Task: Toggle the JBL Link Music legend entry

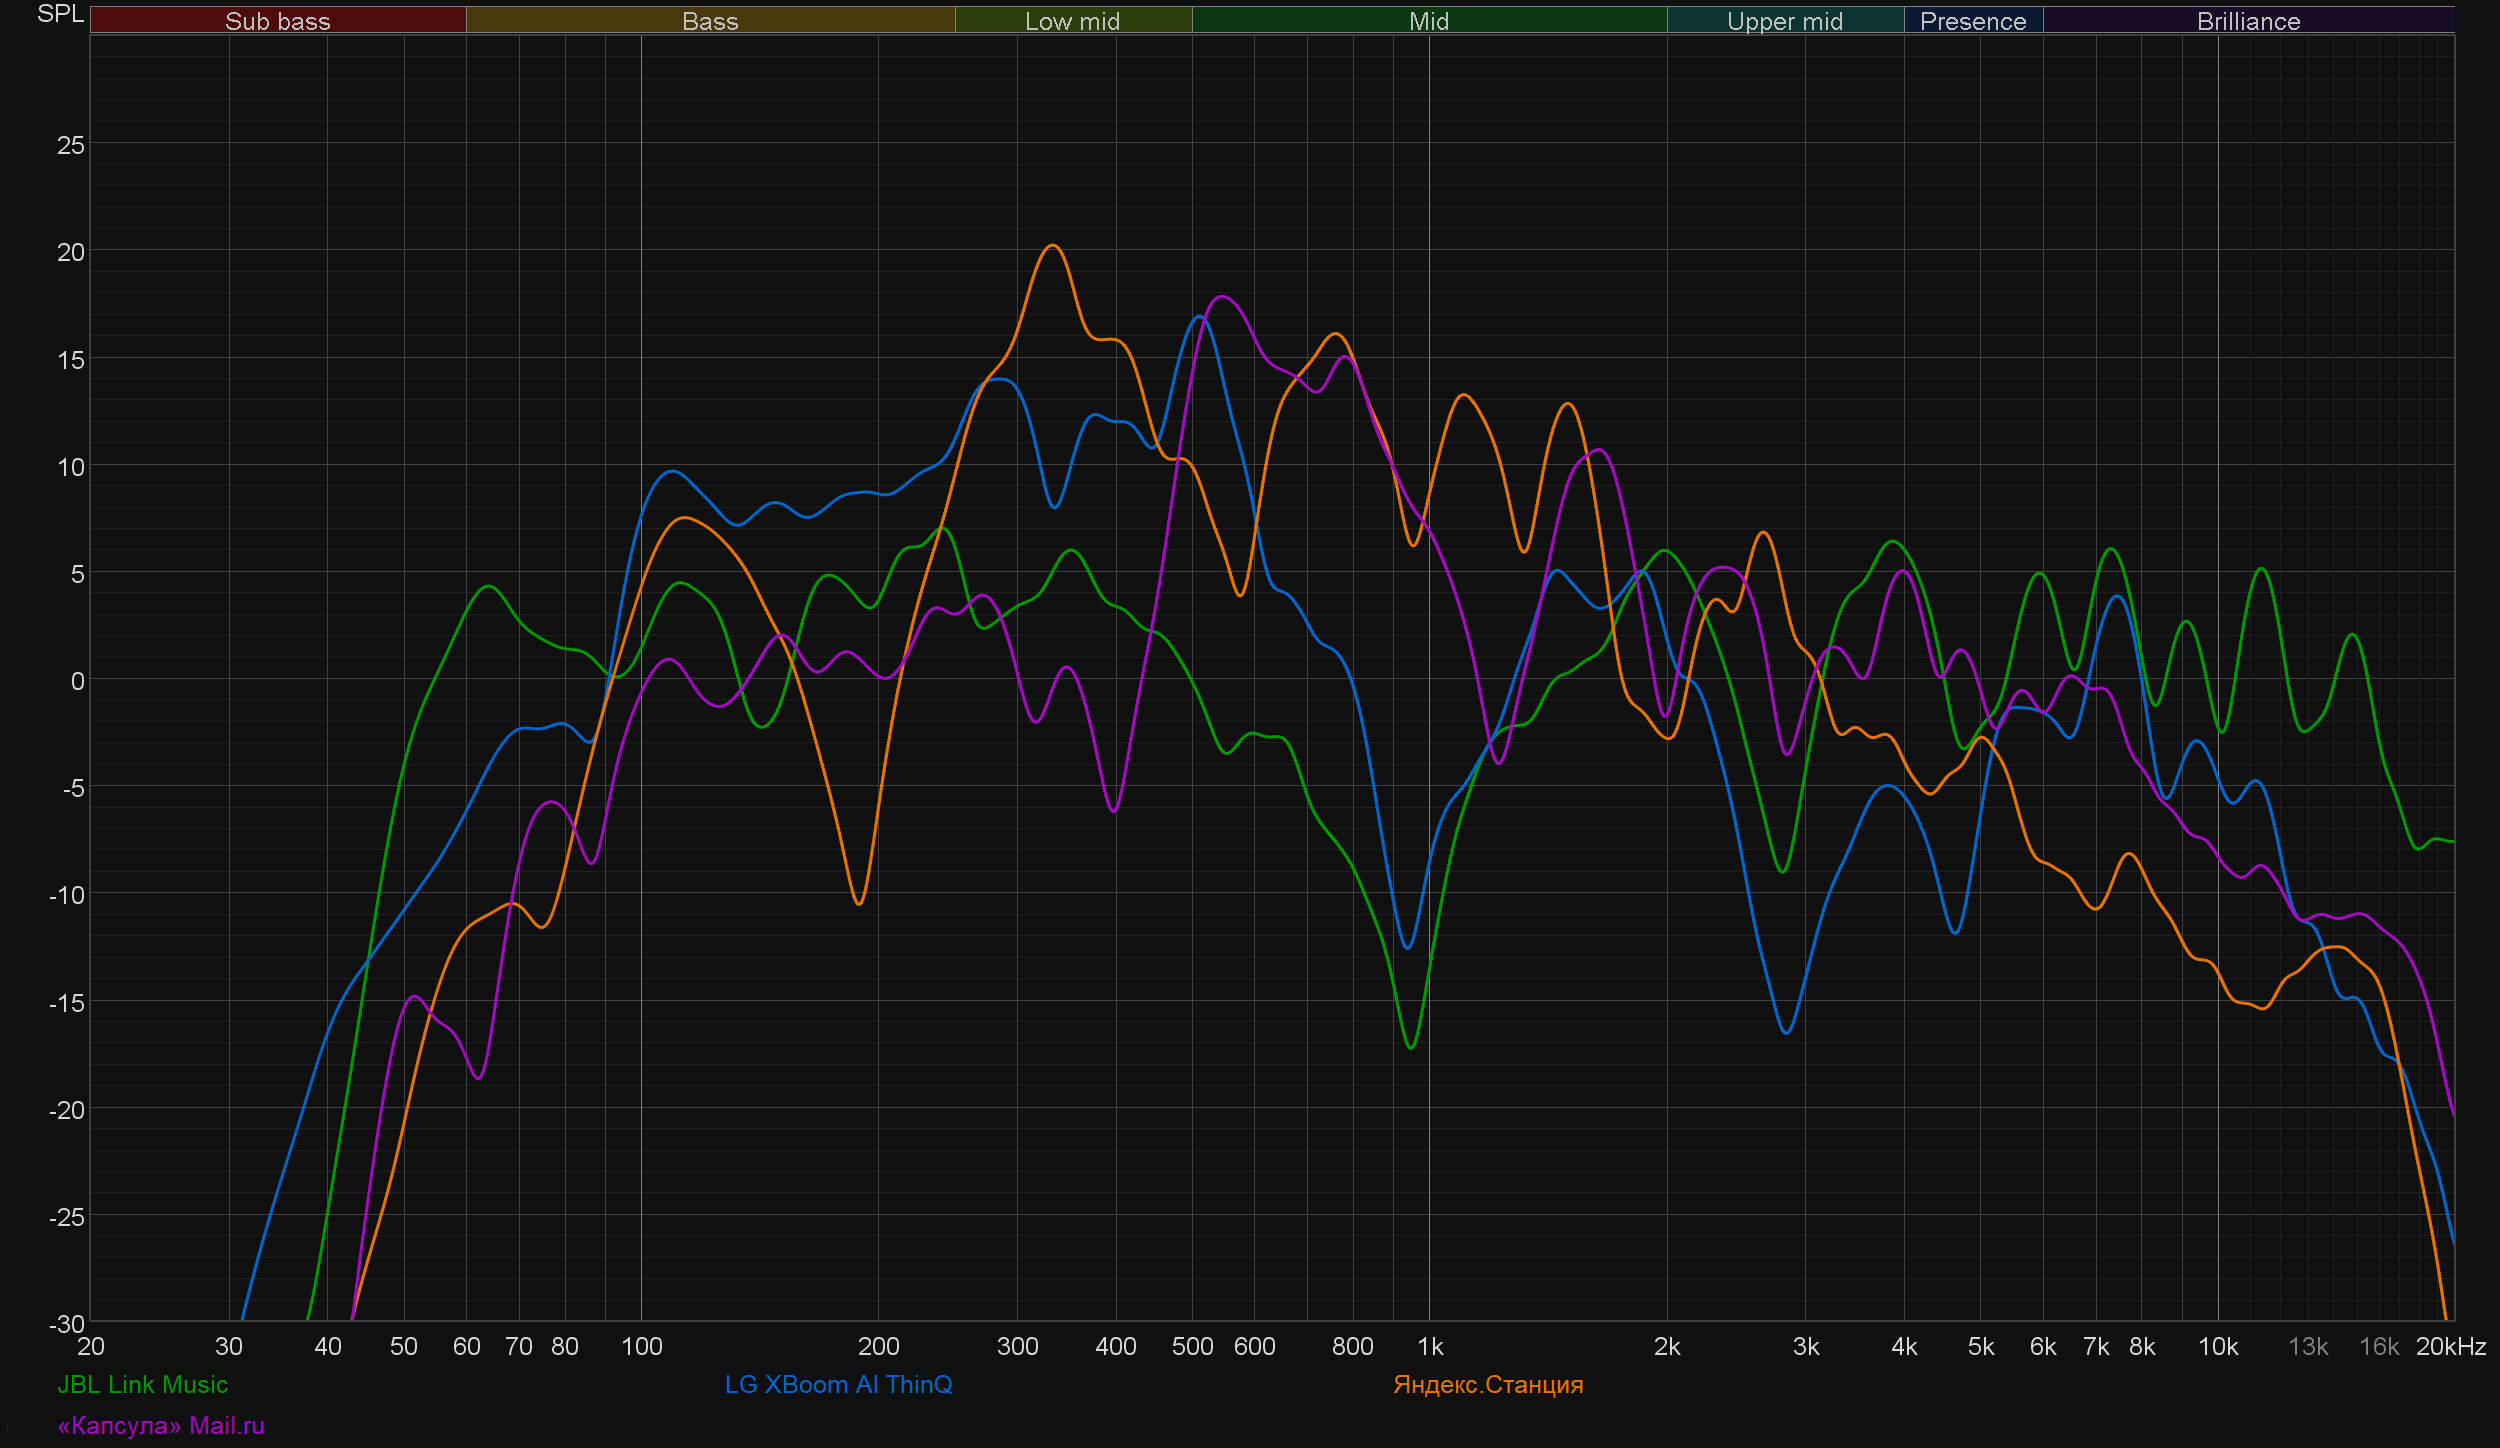Action: [x=143, y=1385]
